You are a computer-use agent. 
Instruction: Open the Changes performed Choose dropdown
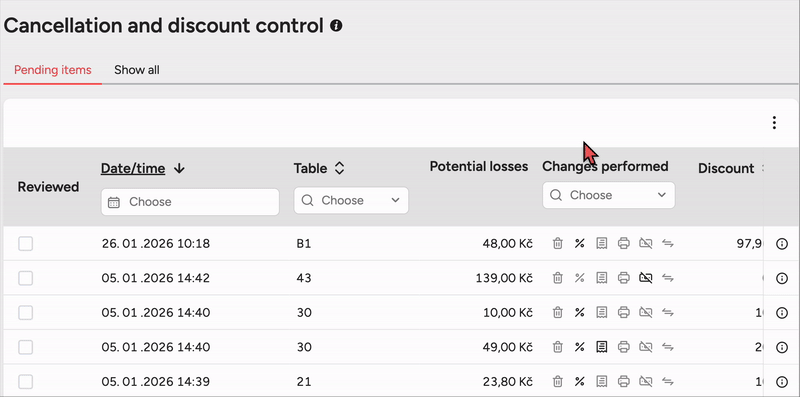point(608,195)
